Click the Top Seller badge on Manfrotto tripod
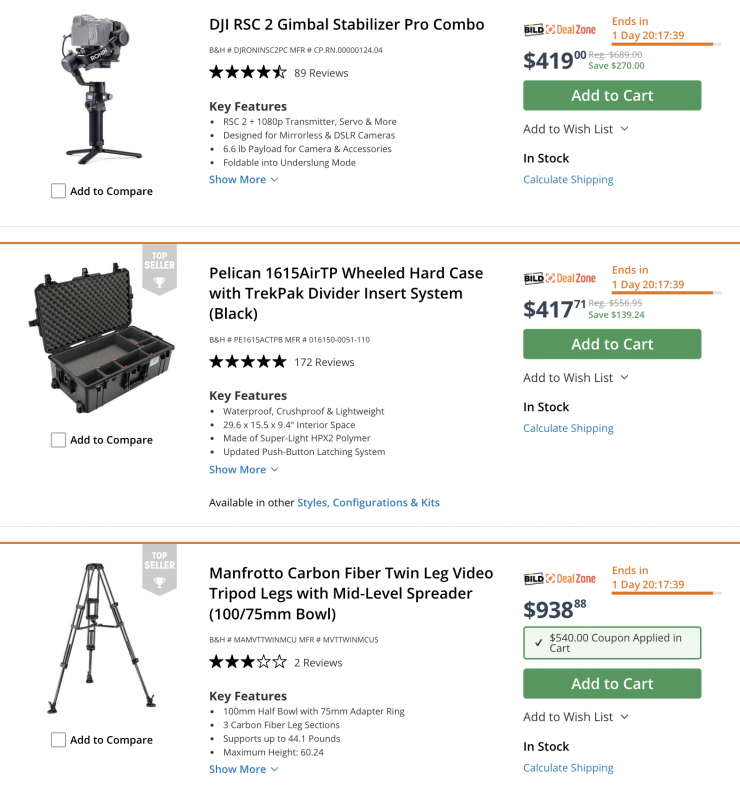This screenshot has width=740, height=812. [159, 568]
